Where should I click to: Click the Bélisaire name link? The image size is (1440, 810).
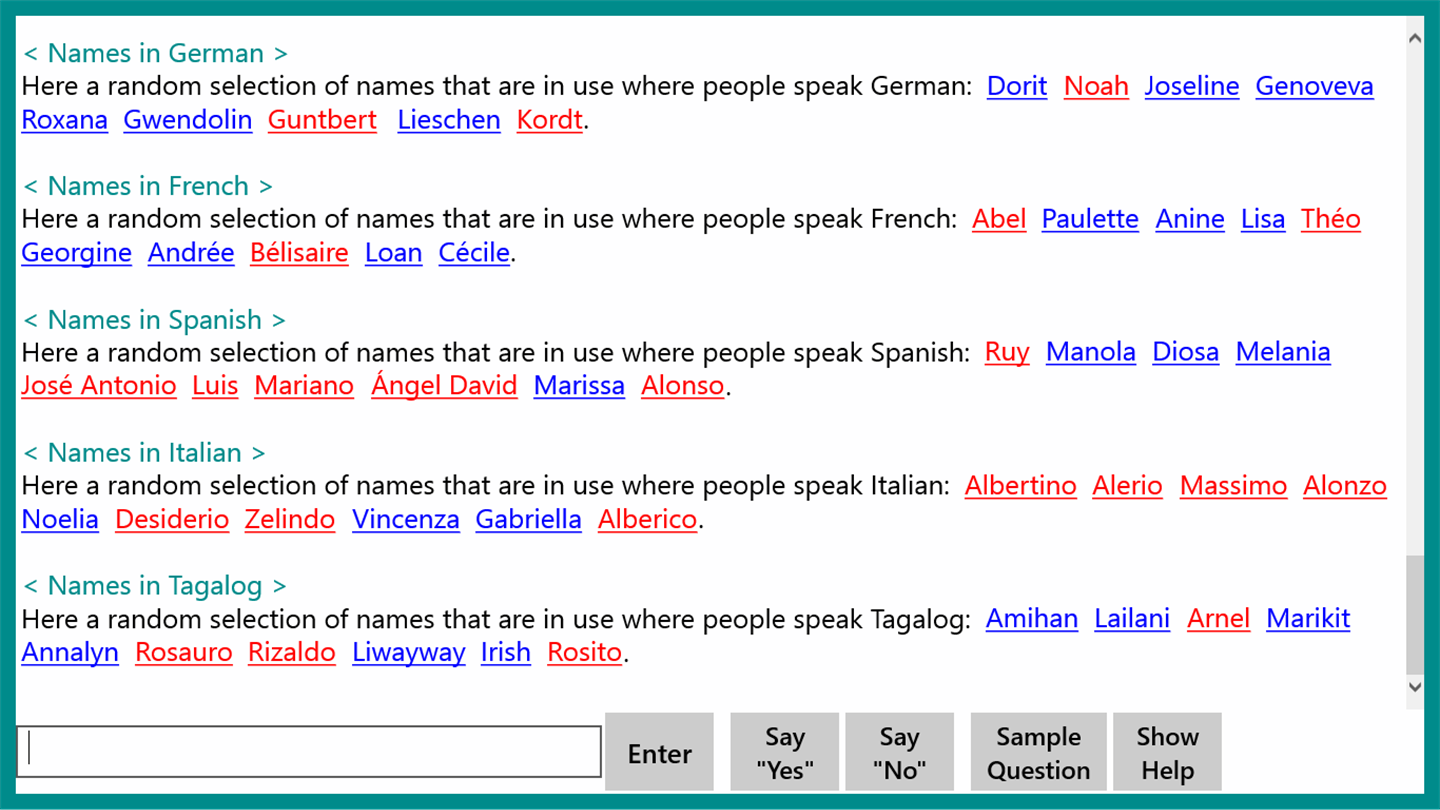299,253
